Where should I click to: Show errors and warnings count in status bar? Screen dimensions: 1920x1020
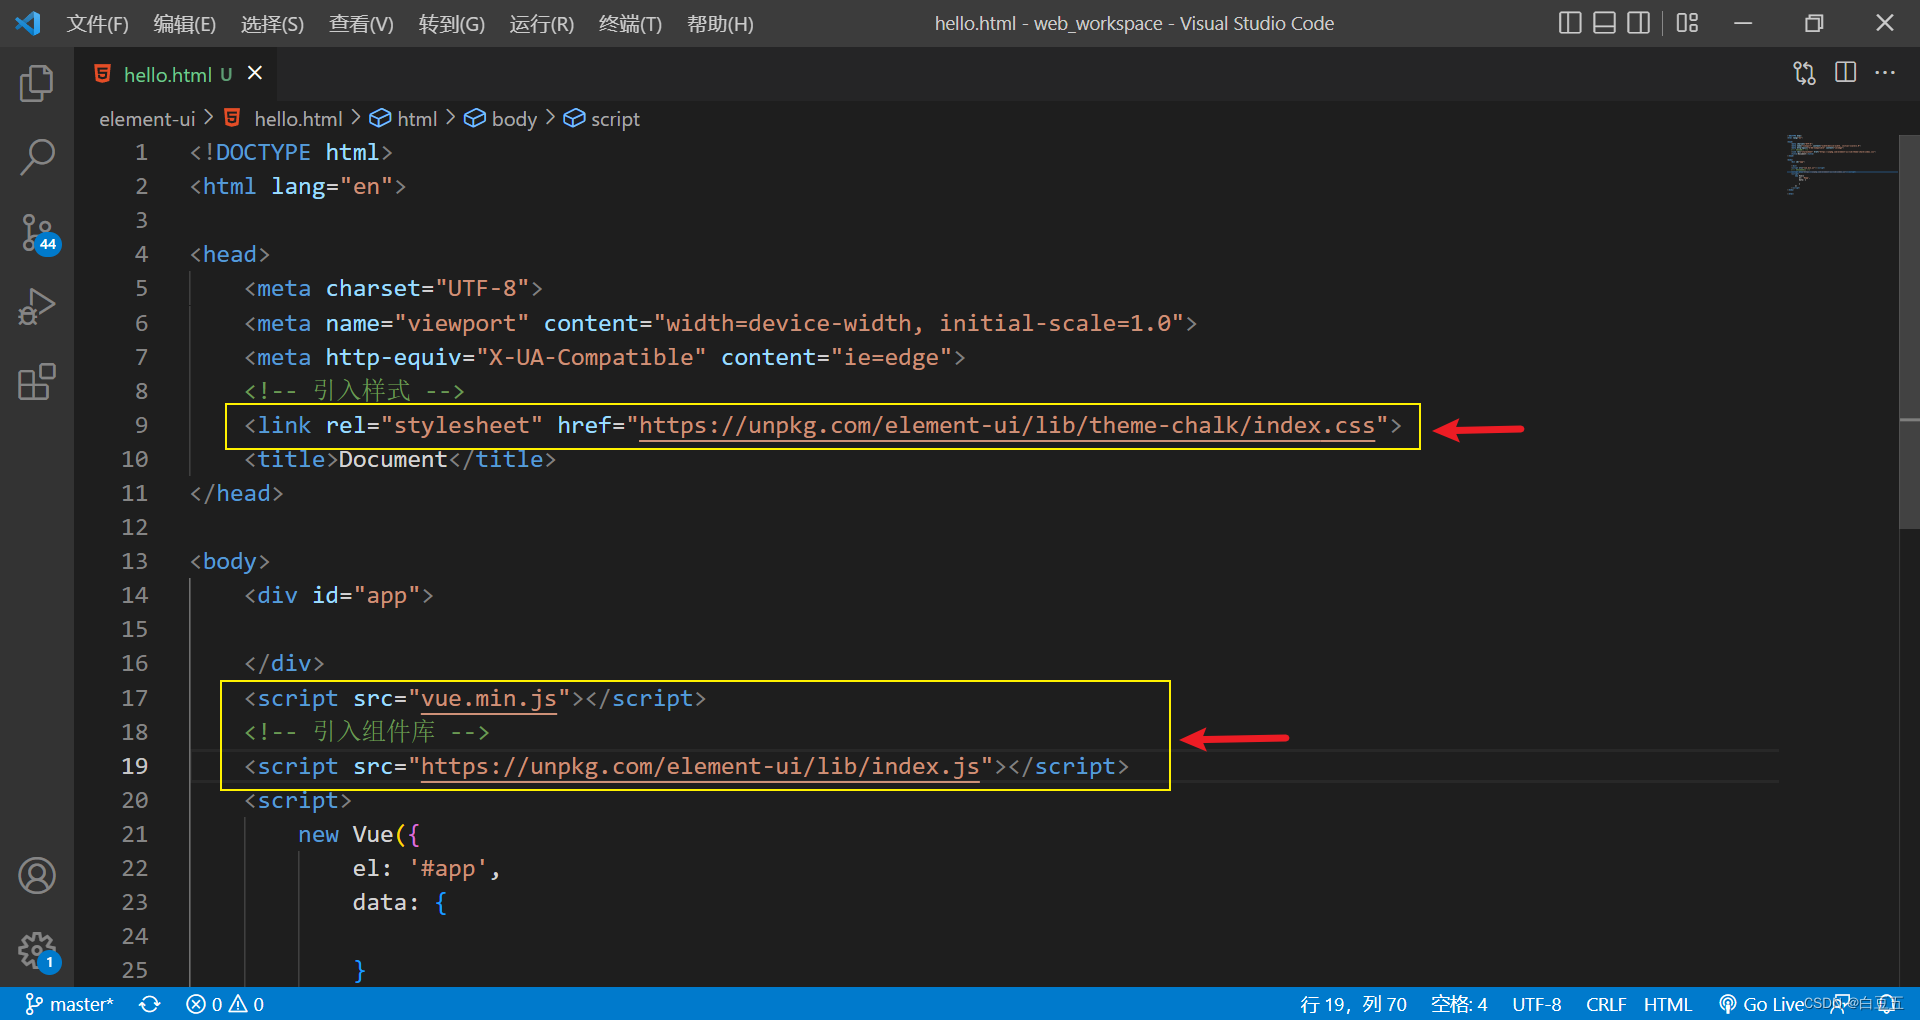pyautogui.click(x=225, y=1004)
